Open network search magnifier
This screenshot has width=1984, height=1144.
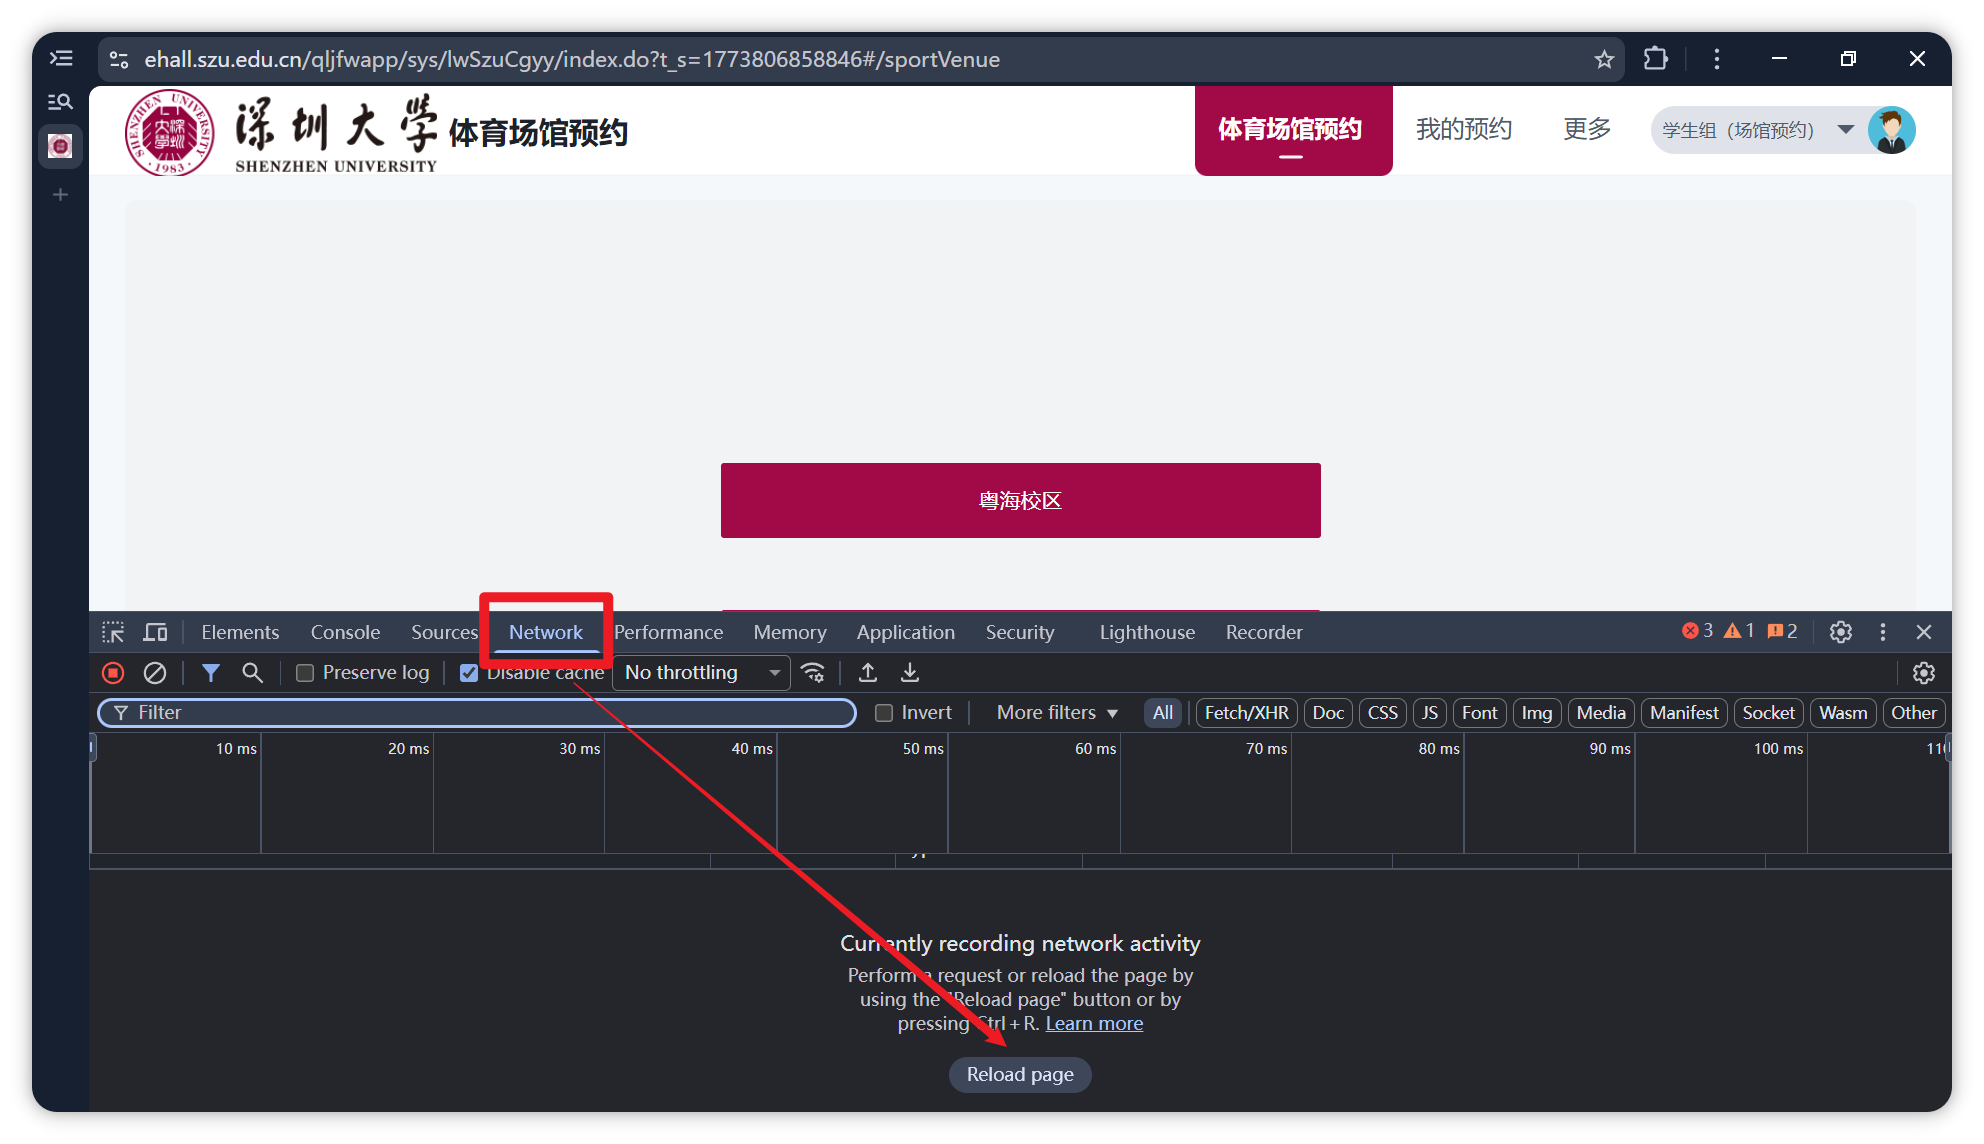tap(252, 673)
